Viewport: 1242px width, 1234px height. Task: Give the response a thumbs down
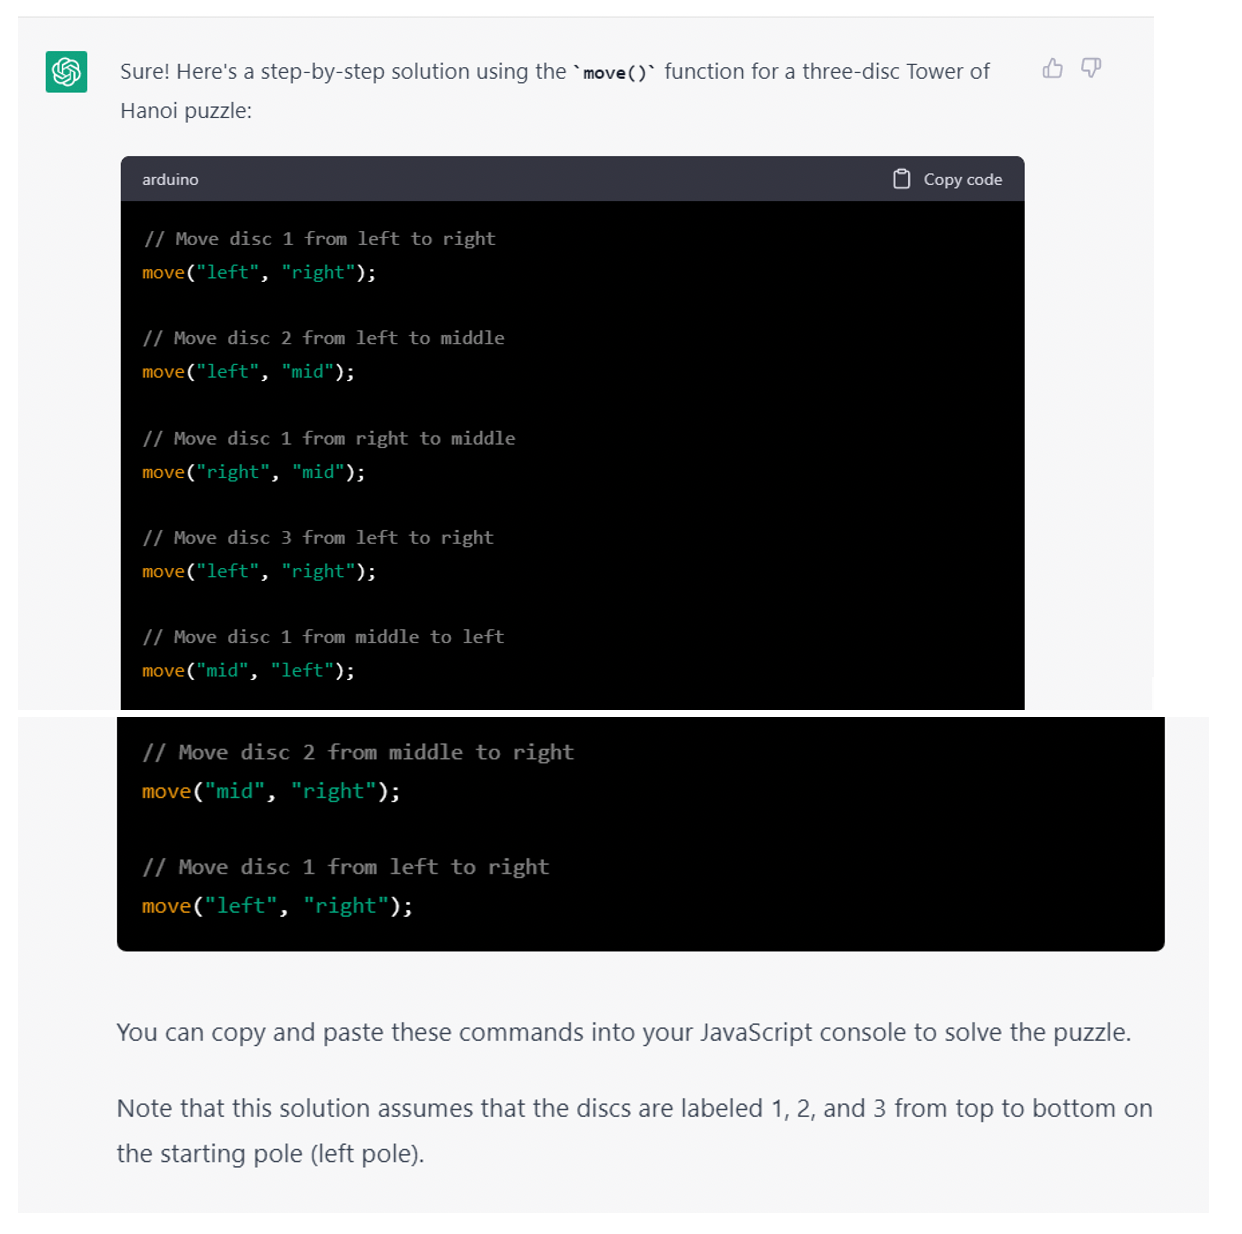[x=1090, y=68]
